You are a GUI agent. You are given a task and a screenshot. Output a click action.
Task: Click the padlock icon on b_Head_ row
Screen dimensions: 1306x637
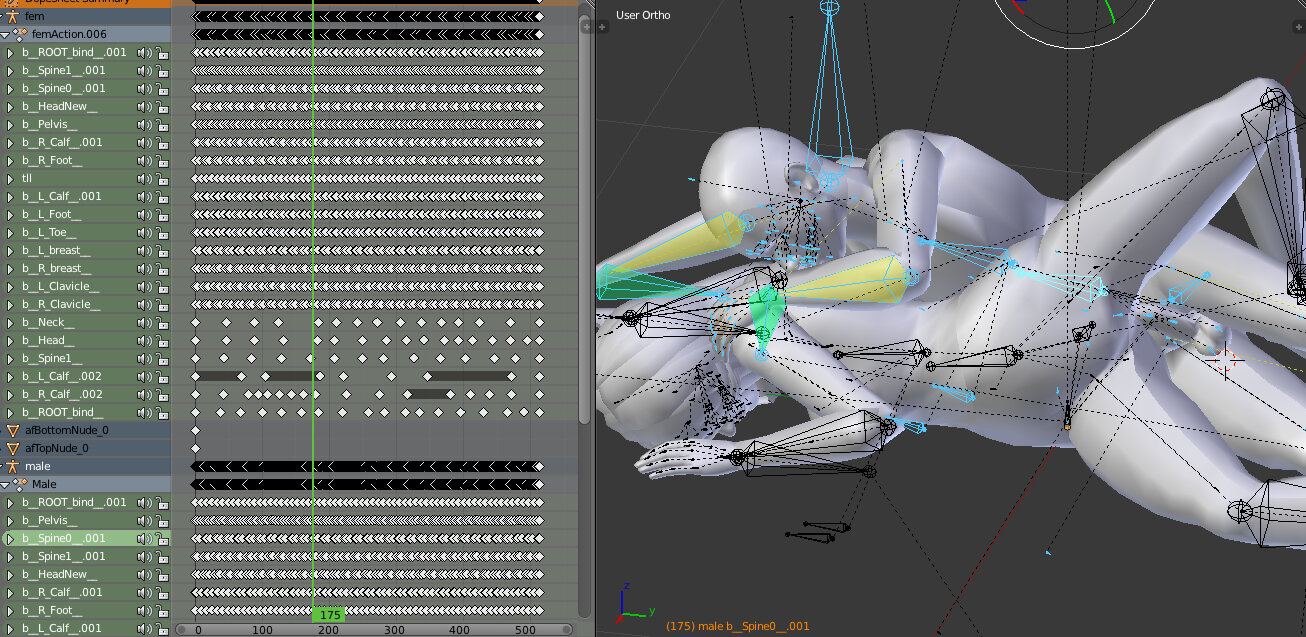162,340
